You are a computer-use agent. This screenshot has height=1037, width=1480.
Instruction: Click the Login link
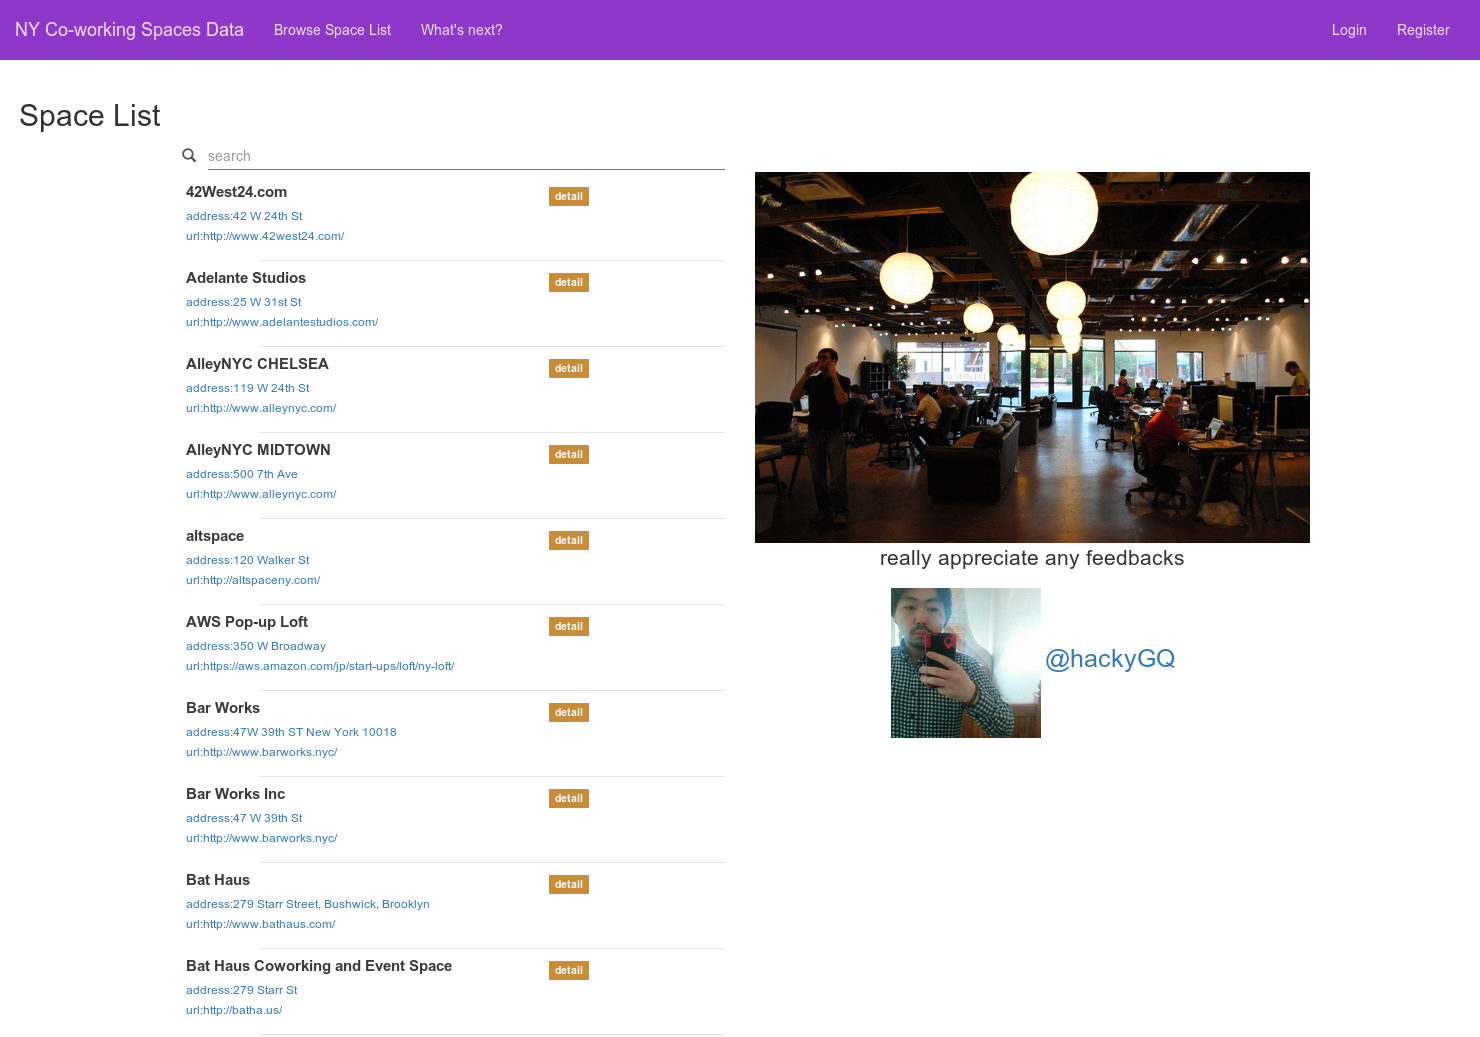click(1349, 30)
